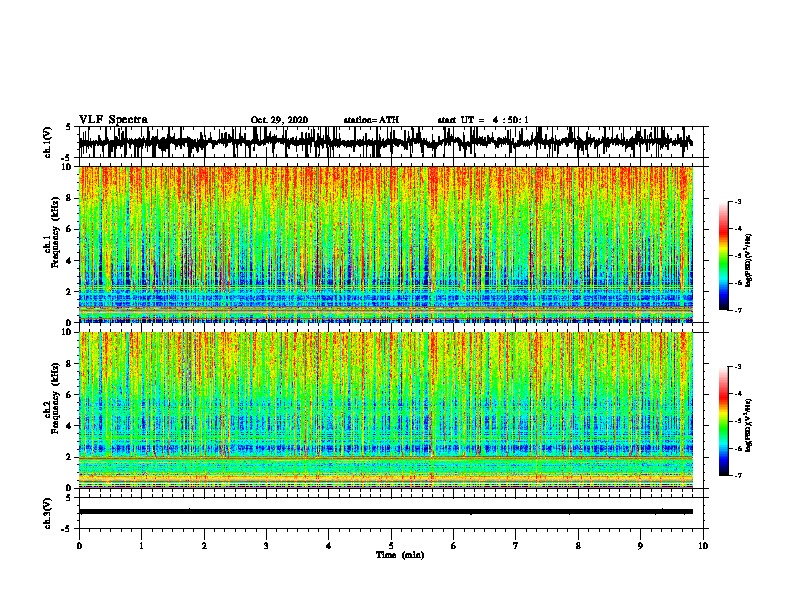Click the time axis tick label "6"

tap(454, 546)
